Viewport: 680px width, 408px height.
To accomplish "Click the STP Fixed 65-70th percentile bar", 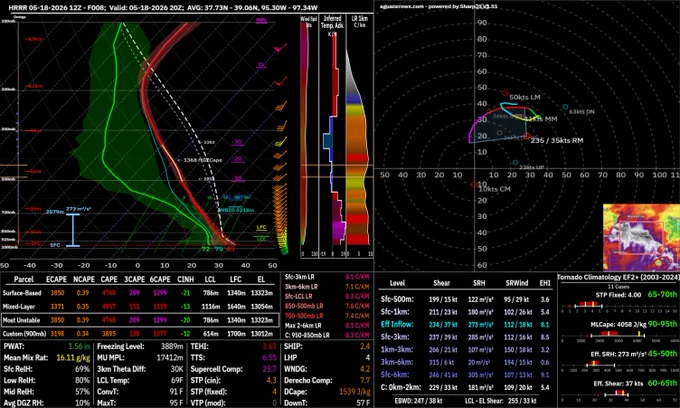I will (619, 308).
